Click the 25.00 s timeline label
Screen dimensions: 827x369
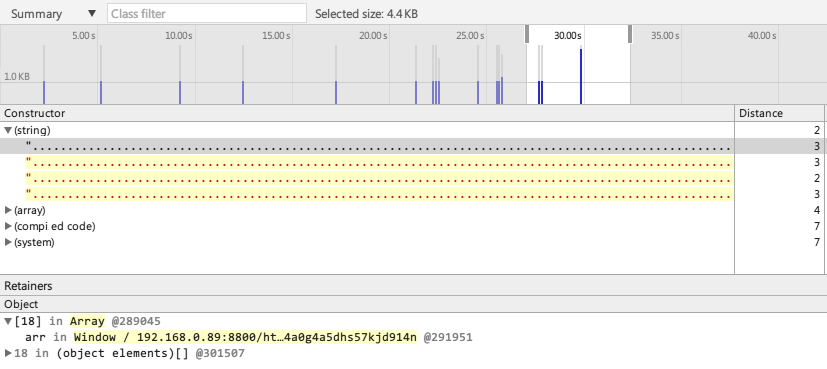(x=470, y=36)
